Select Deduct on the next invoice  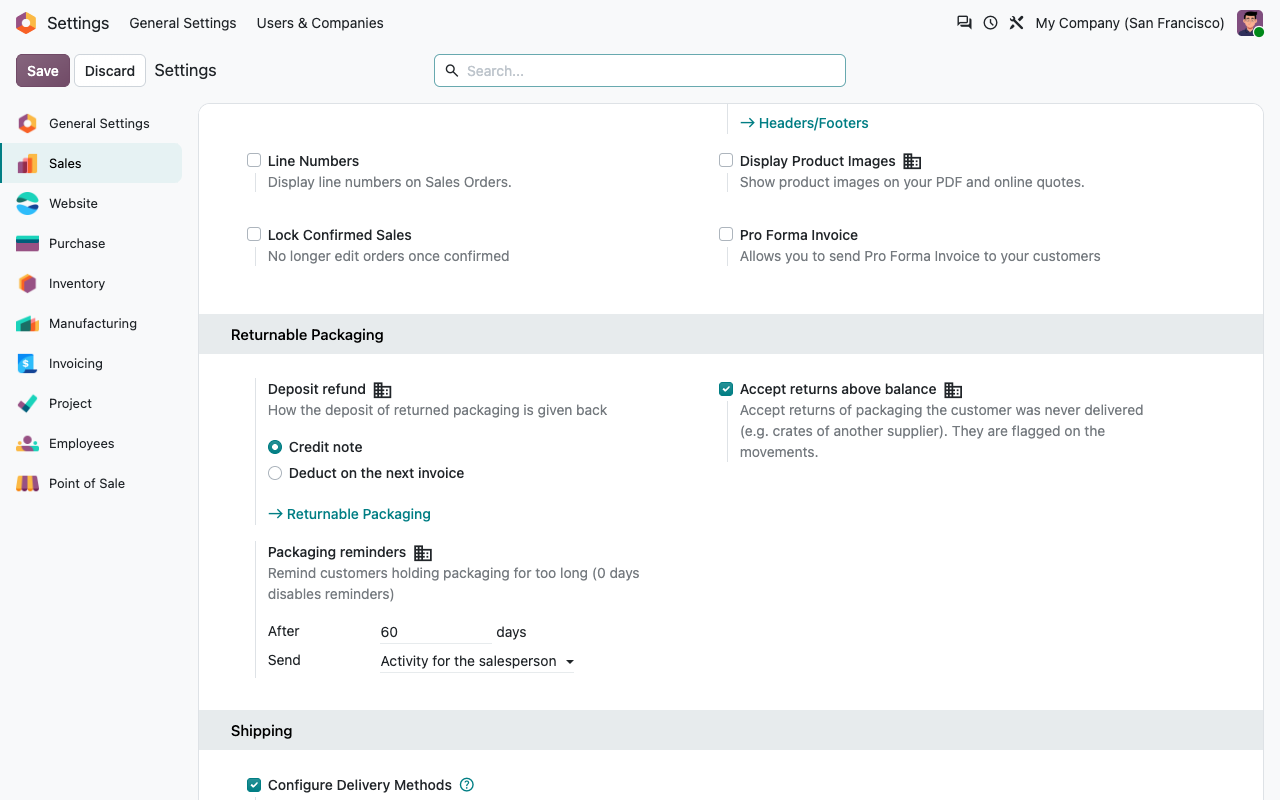(x=275, y=473)
